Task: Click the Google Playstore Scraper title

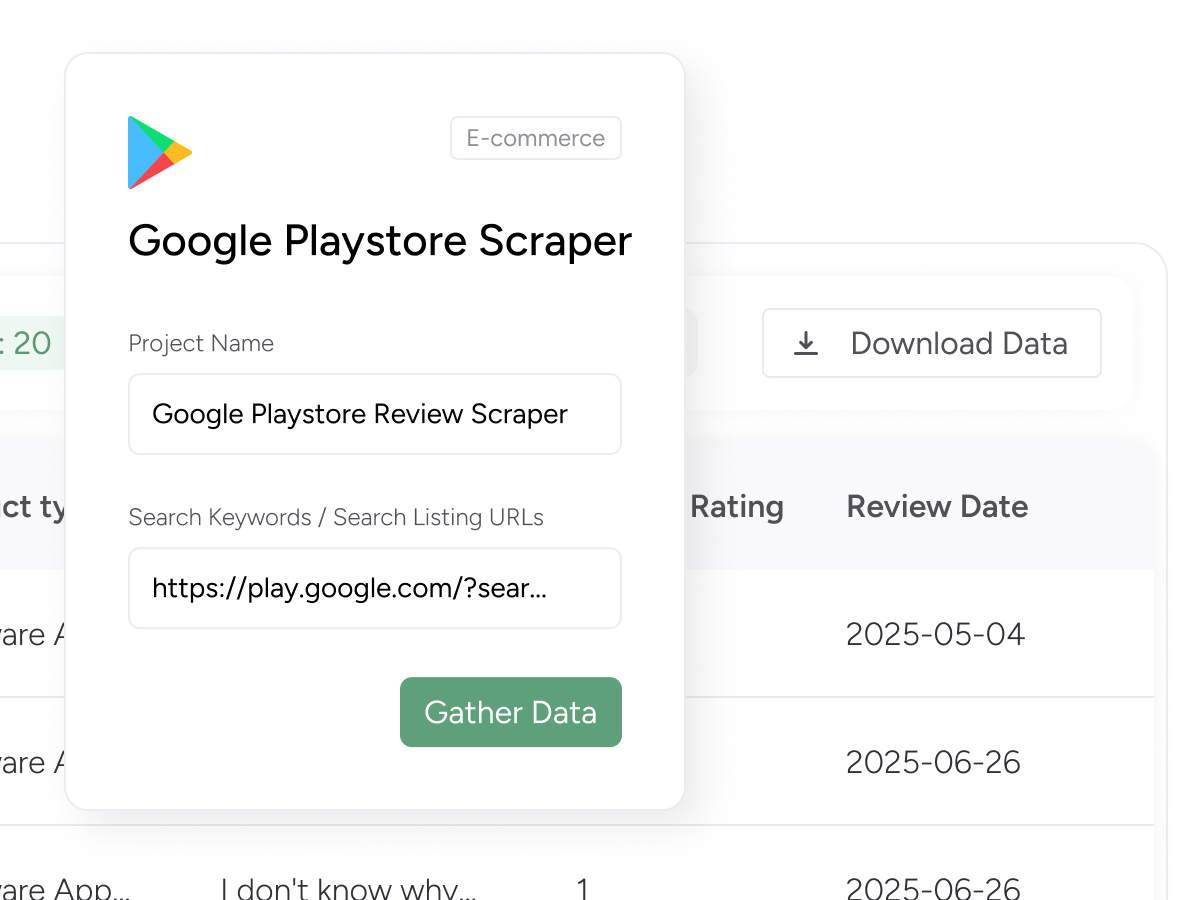Action: [380, 242]
